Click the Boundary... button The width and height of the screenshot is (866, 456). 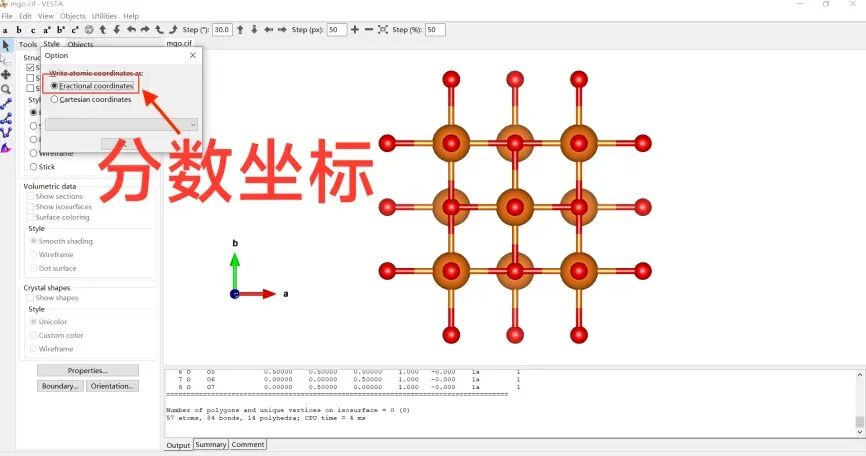[60, 386]
